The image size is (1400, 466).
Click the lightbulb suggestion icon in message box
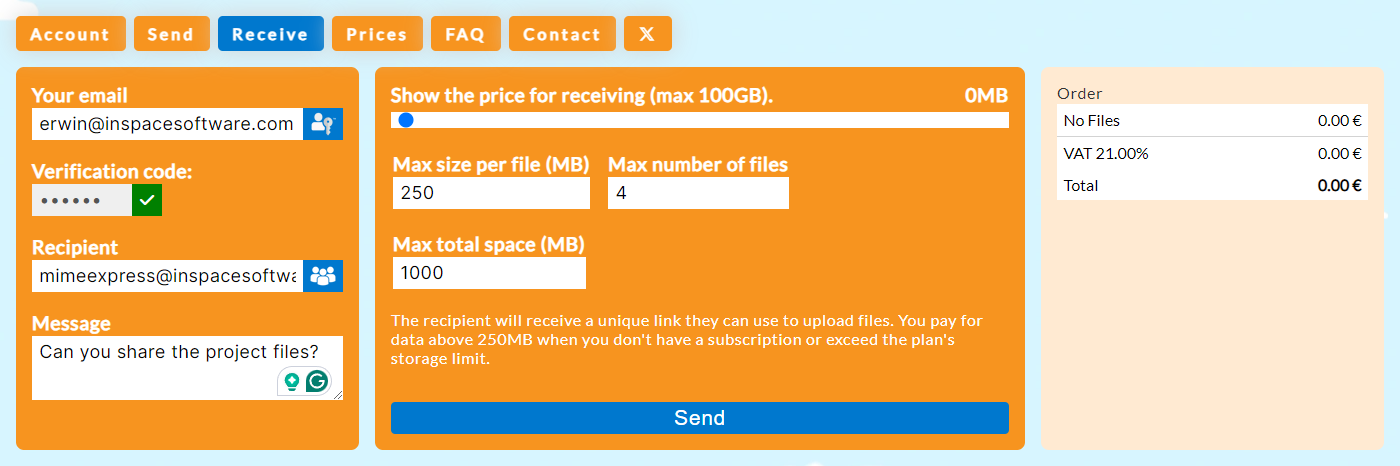click(x=291, y=381)
